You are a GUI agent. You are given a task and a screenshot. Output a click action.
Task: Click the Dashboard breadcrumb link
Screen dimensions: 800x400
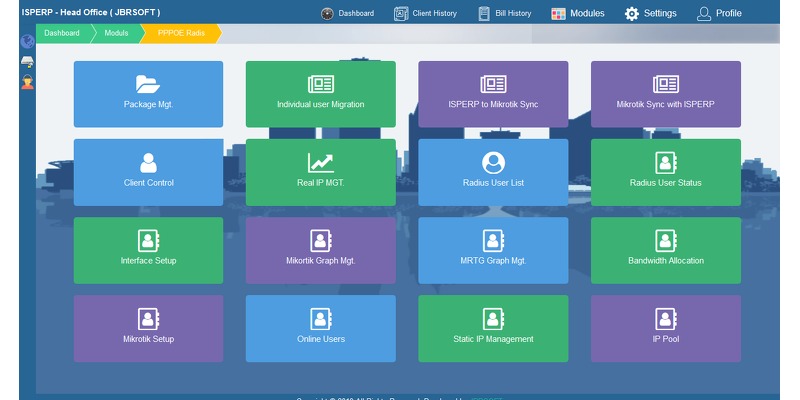tap(62, 33)
